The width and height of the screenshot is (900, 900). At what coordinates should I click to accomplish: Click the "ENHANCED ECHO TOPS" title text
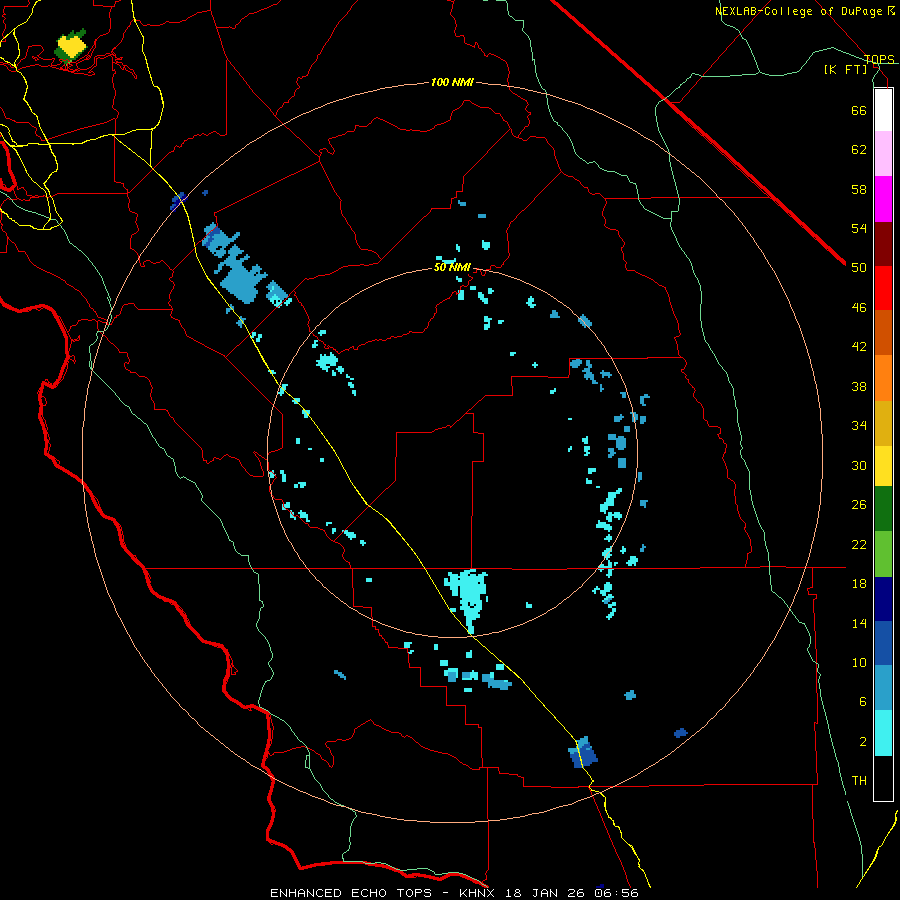(351, 893)
